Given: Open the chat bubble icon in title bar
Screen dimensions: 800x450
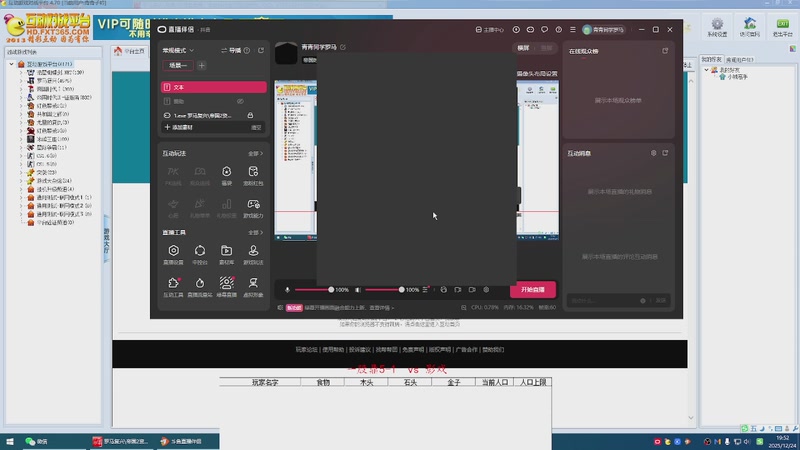Looking at the screenshot, I should (x=544, y=30).
